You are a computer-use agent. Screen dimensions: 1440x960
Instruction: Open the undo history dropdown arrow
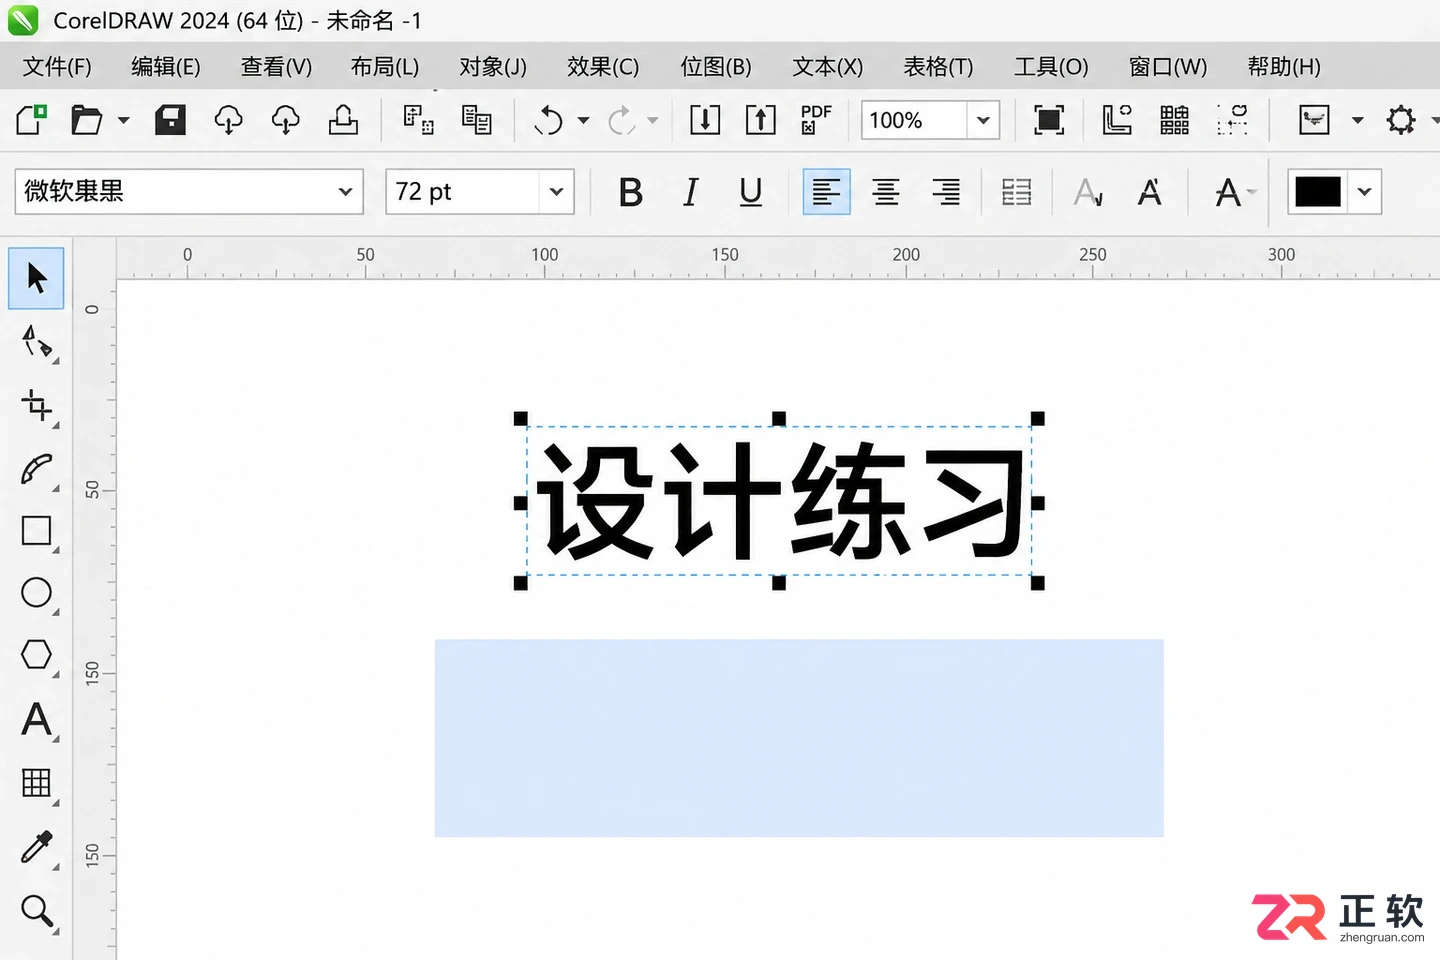coord(583,121)
